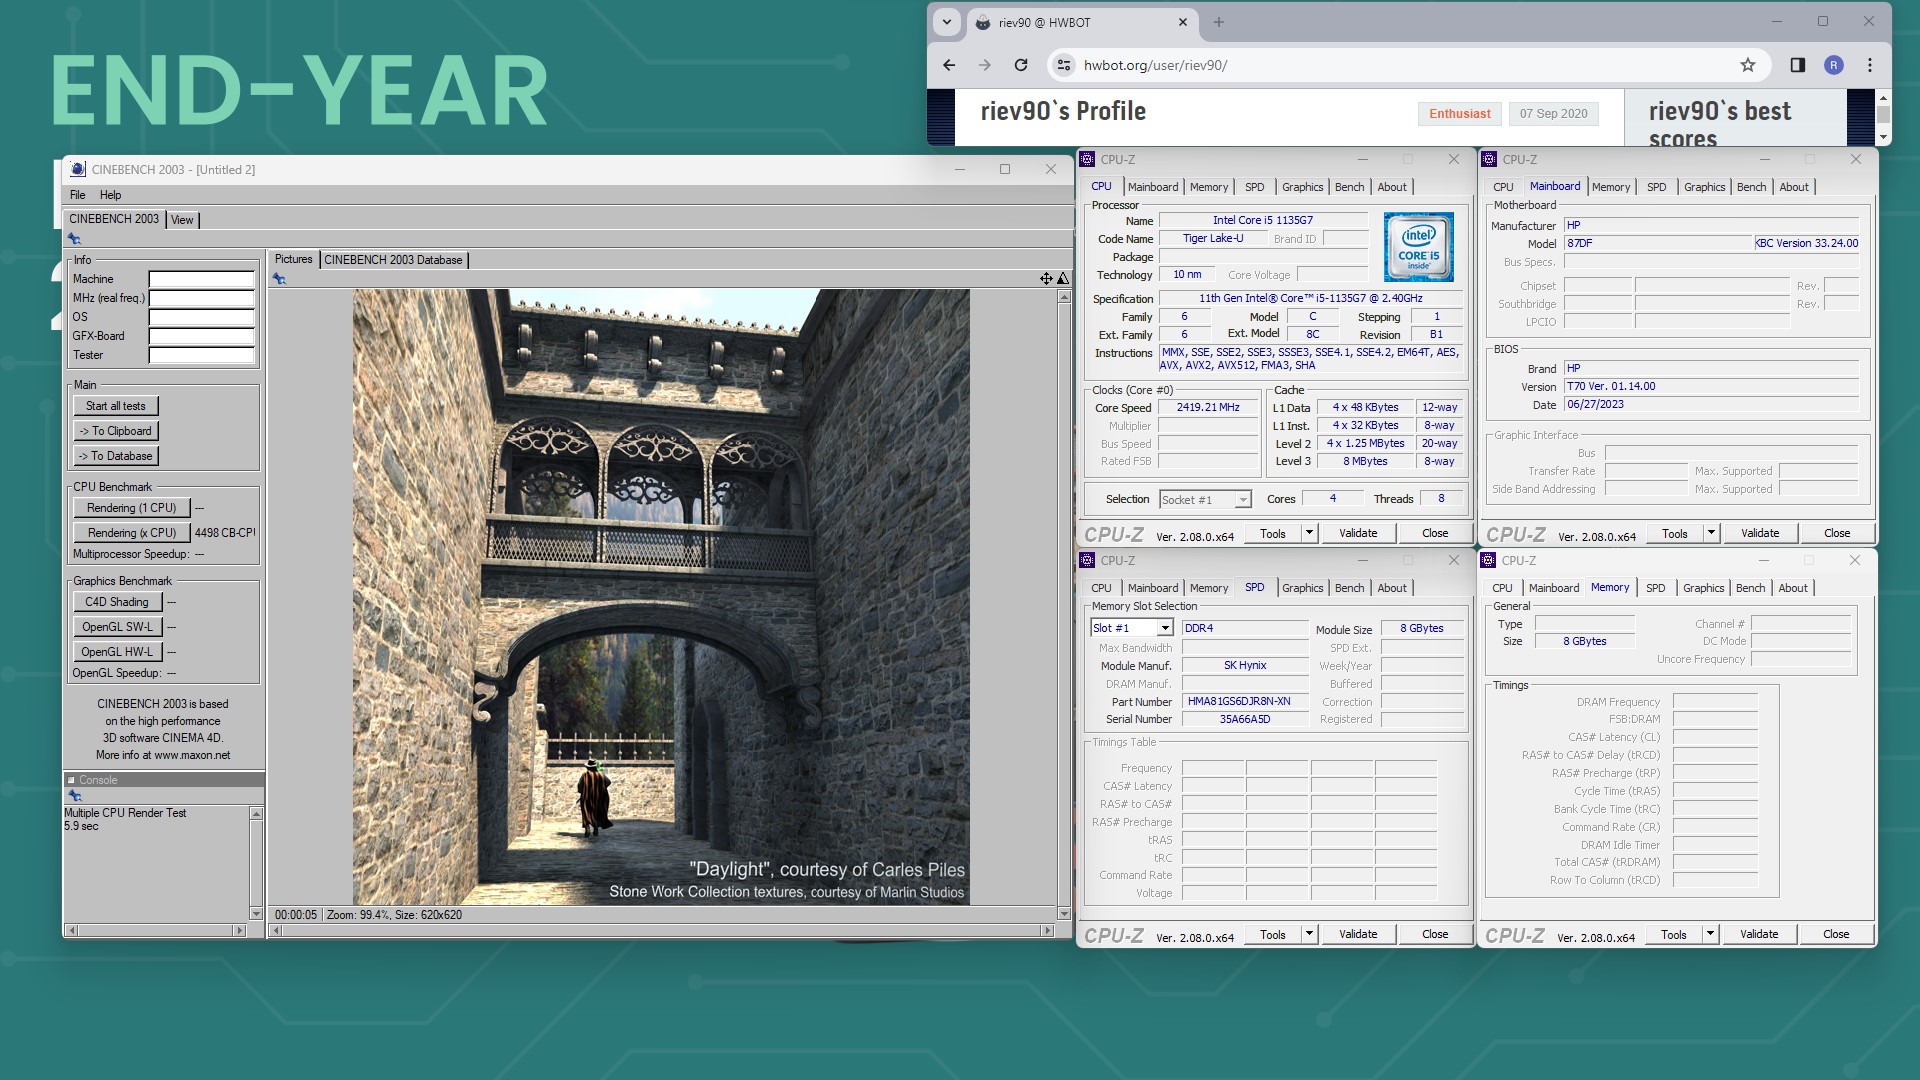
Task: Open CINEBENCH 2003 Database tab
Action: pyautogui.click(x=393, y=260)
